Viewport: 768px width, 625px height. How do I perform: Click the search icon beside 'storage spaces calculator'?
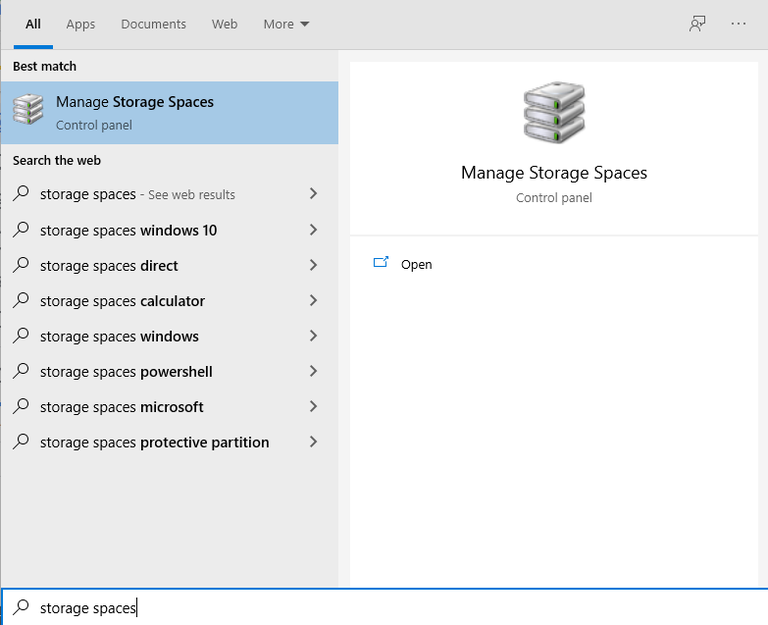[21, 300]
